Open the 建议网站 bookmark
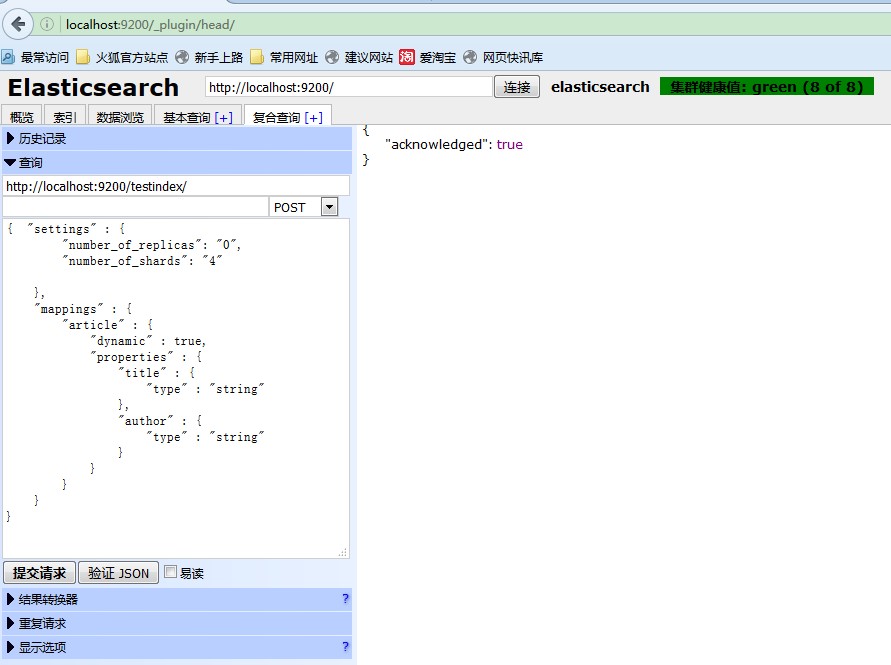 click(x=359, y=57)
